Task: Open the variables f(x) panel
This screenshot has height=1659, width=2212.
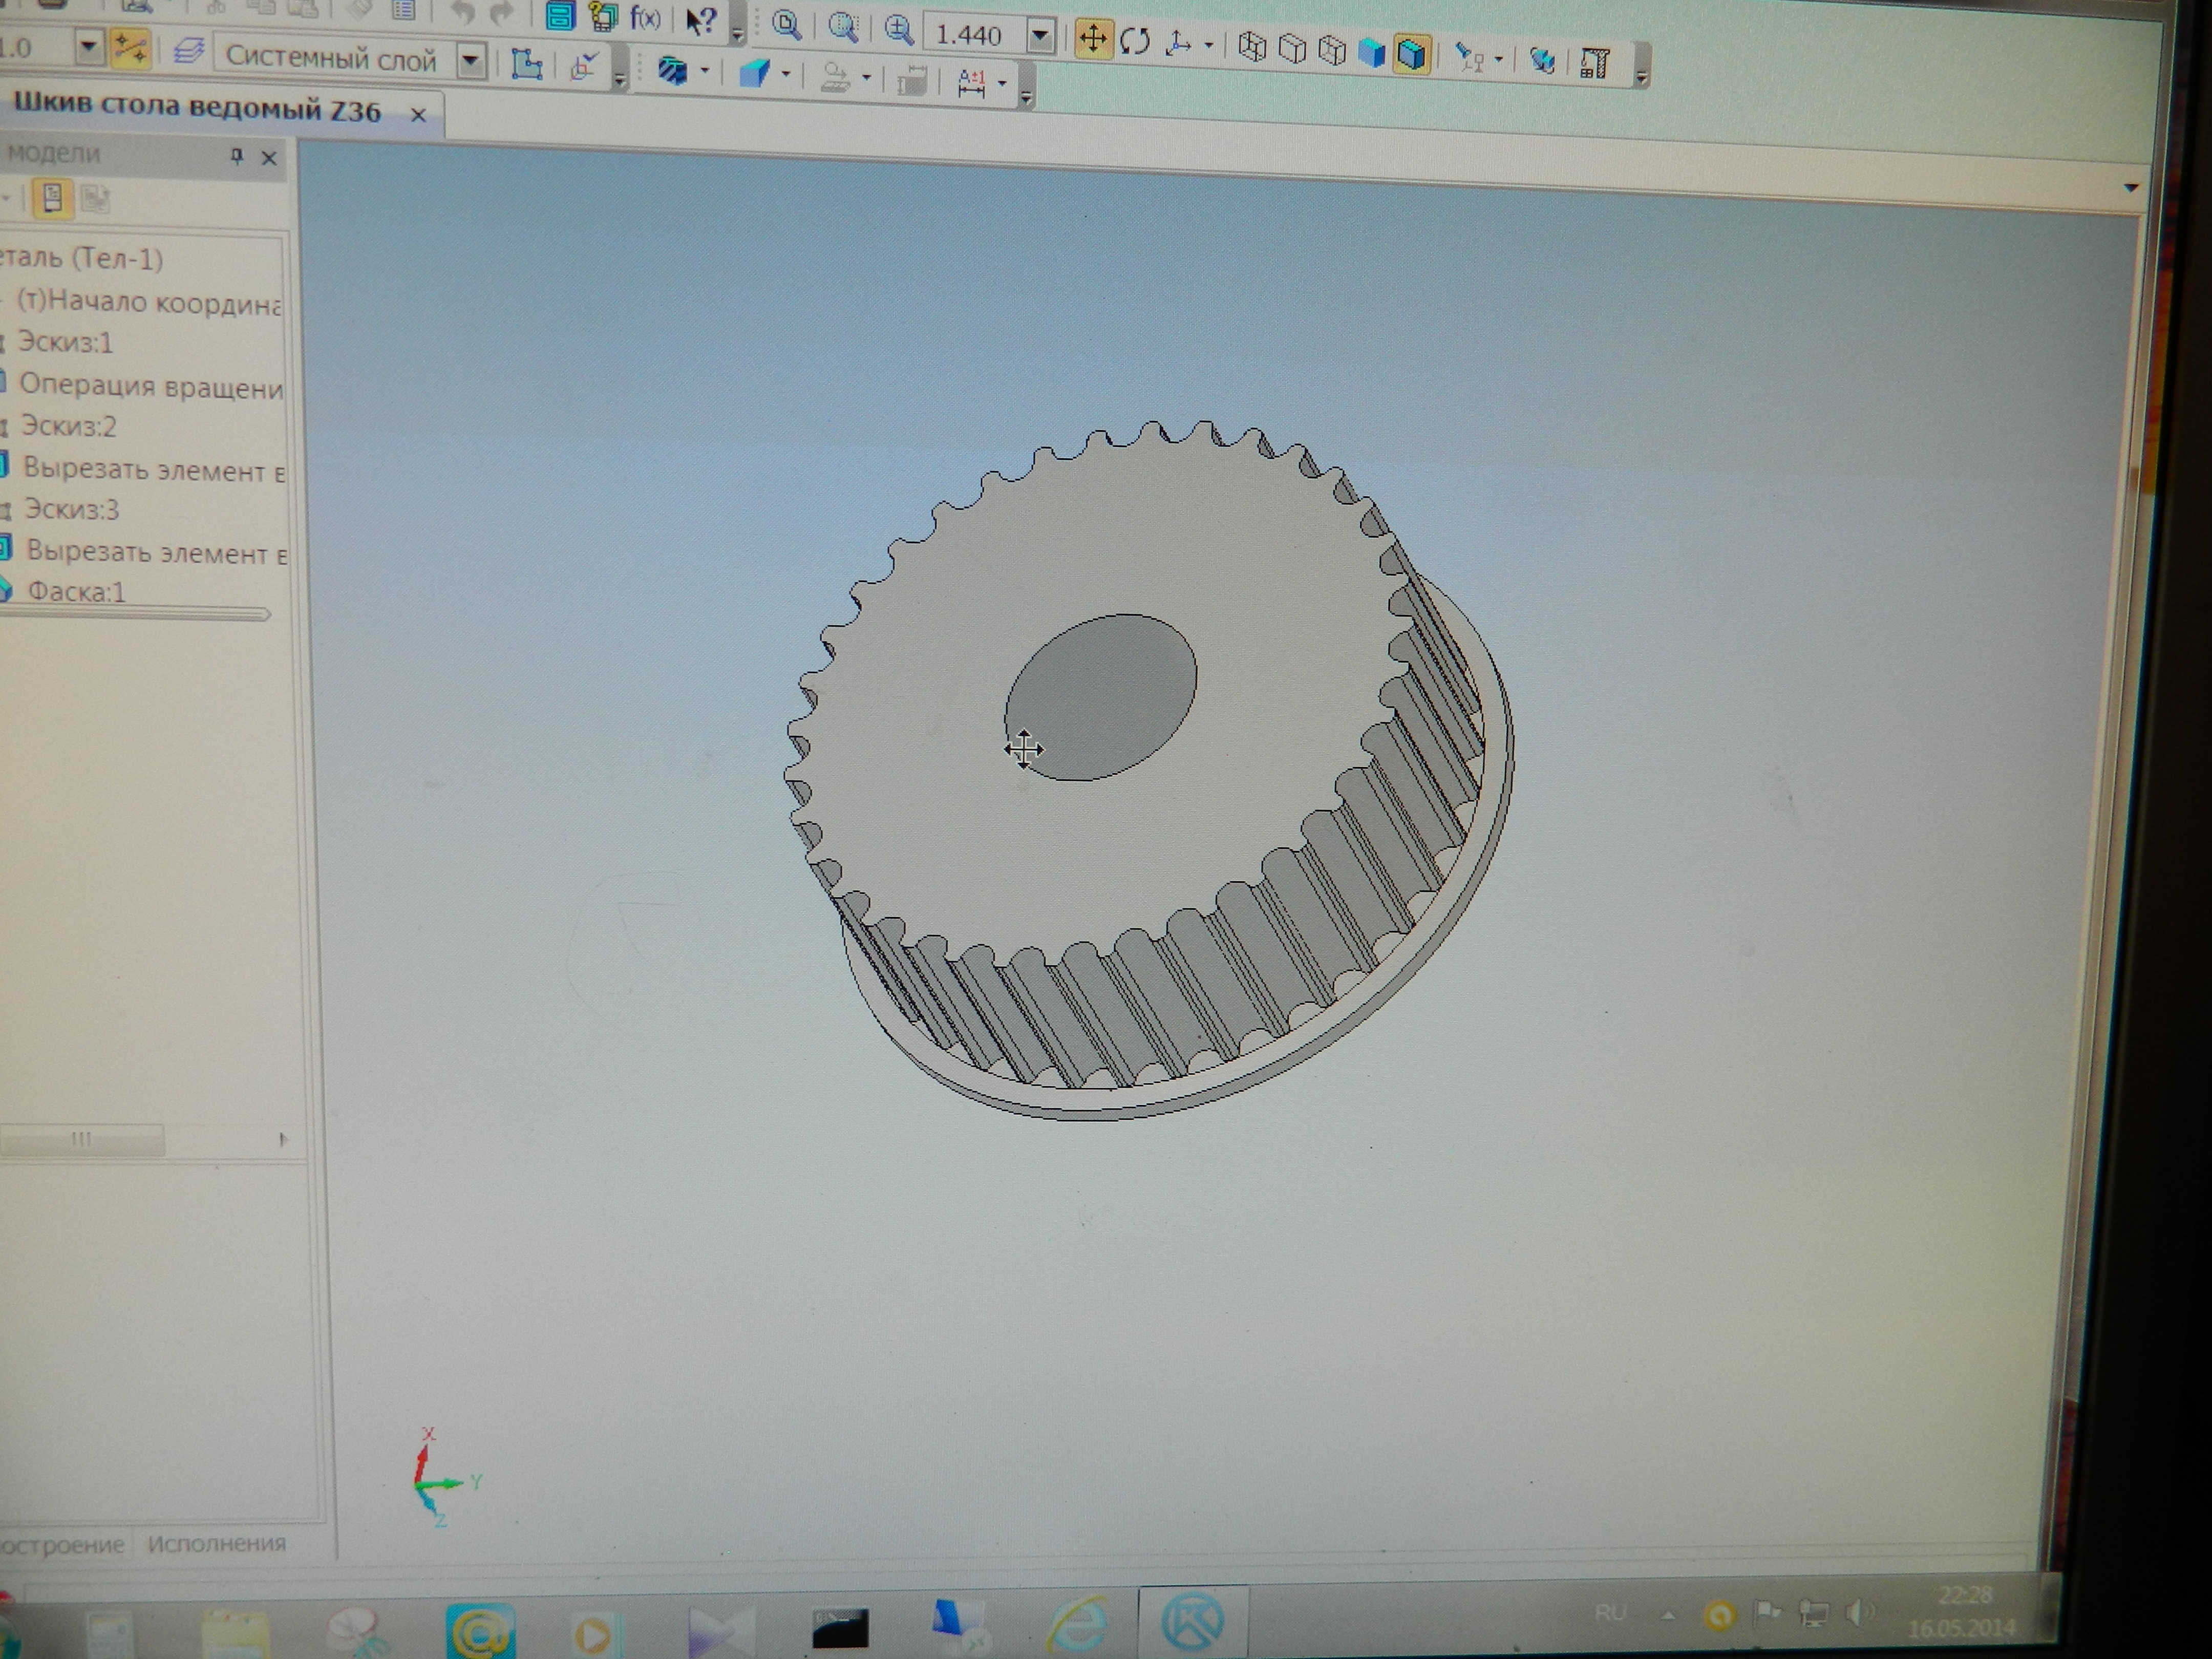Action: pos(646,17)
